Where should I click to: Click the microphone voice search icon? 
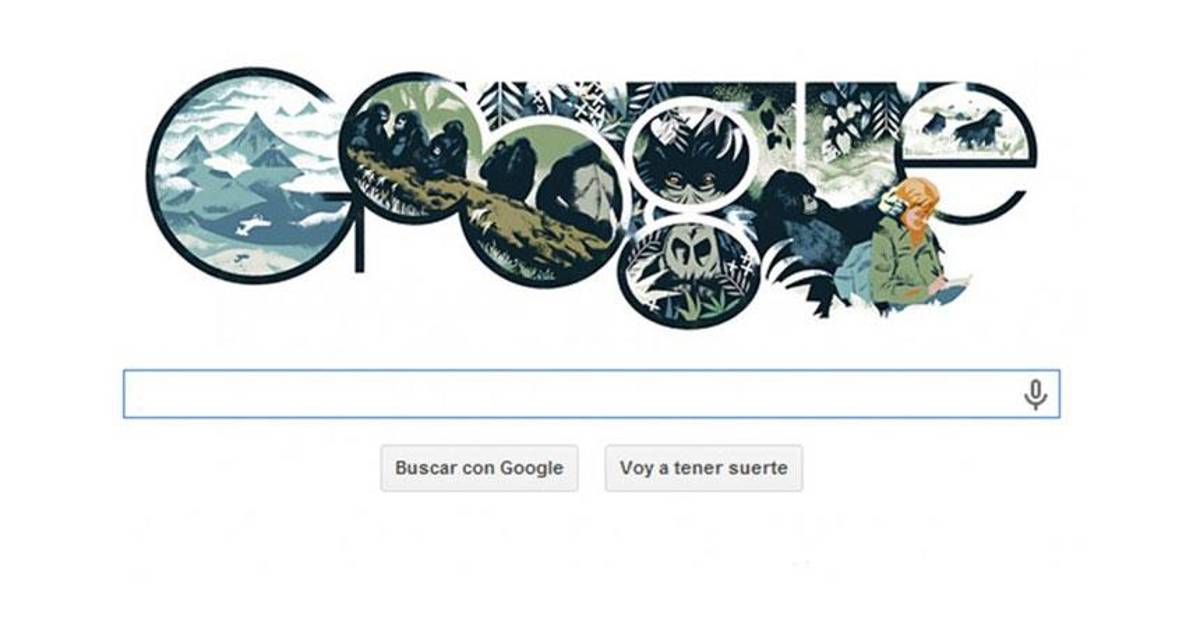[1035, 395]
